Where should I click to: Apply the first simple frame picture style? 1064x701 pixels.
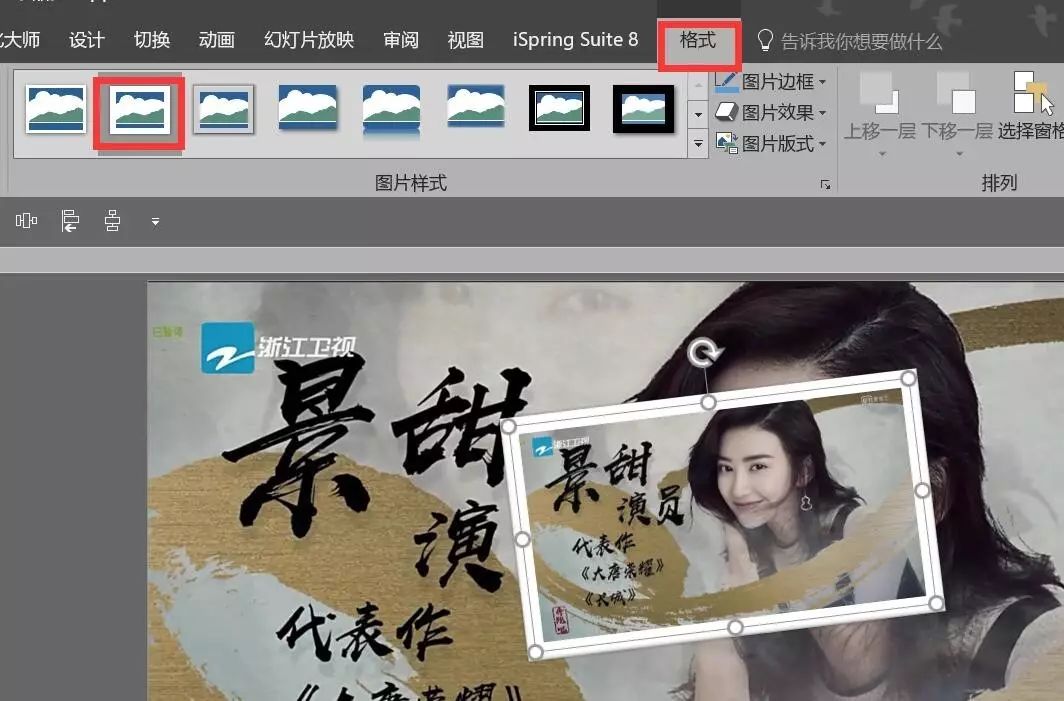point(56,109)
